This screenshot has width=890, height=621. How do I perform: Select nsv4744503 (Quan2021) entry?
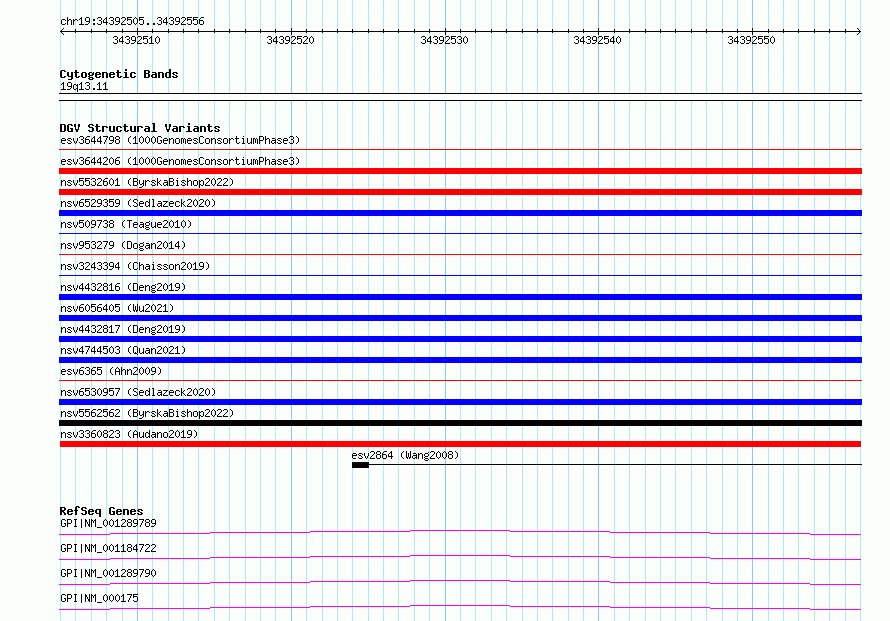point(123,350)
